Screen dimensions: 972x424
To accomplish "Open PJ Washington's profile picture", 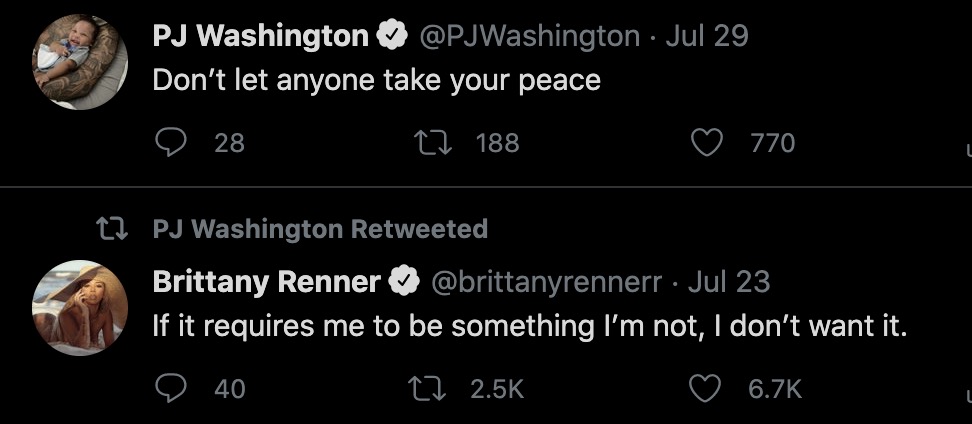I will coord(80,62).
